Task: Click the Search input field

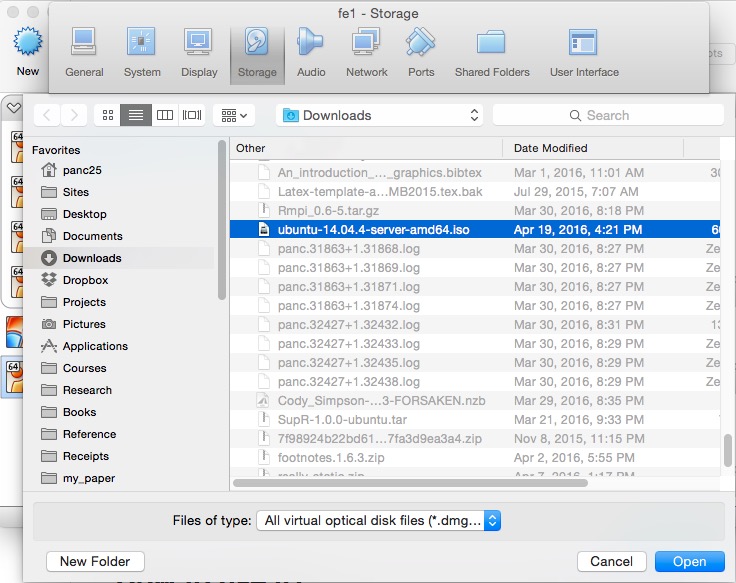Action: [x=607, y=115]
